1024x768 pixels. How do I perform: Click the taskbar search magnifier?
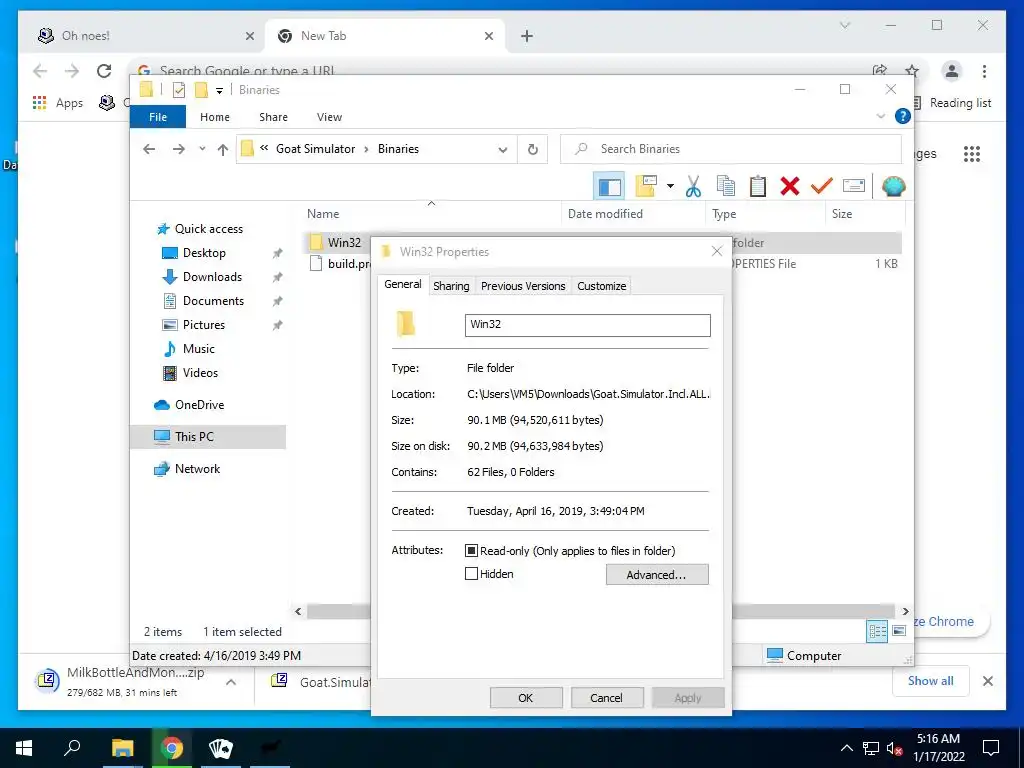72,748
